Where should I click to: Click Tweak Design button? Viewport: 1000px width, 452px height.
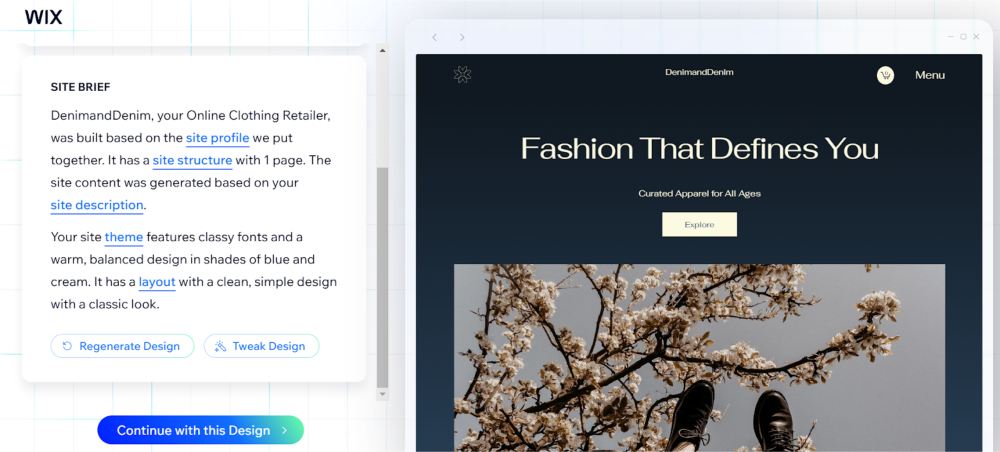click(x=261, y=346)
